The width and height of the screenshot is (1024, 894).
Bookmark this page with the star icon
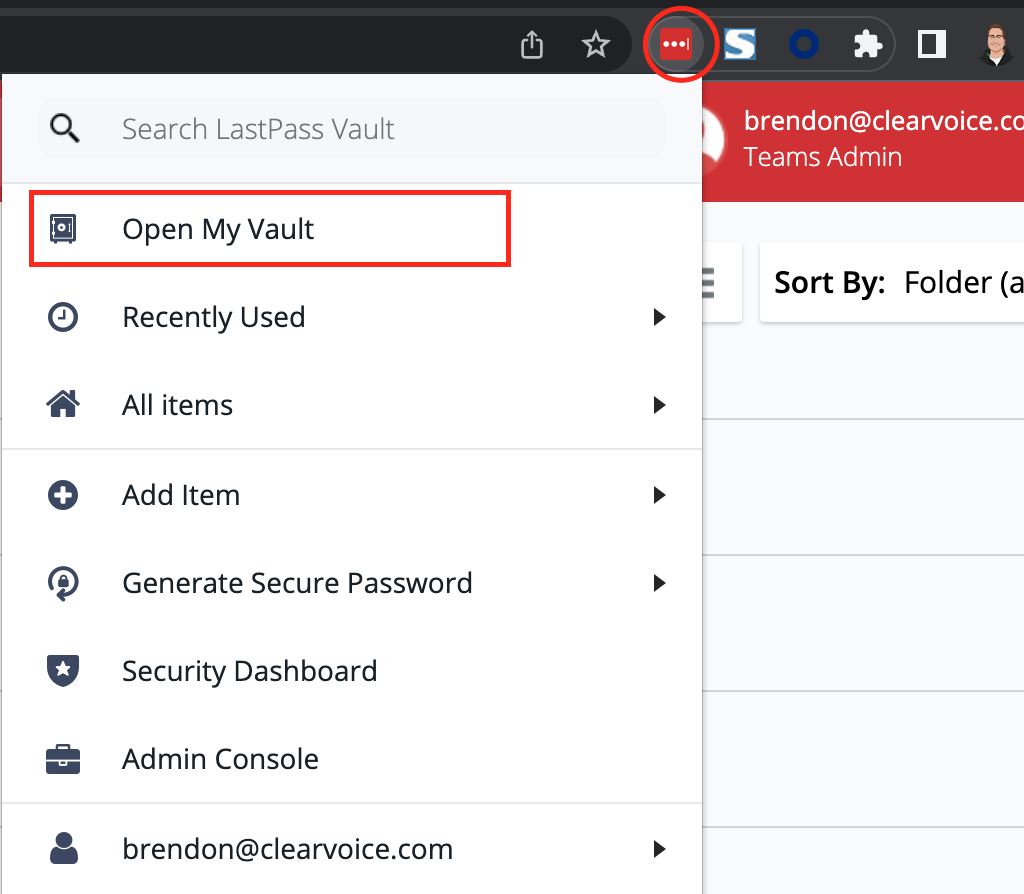pyautogui.click(x=596, y=44)
